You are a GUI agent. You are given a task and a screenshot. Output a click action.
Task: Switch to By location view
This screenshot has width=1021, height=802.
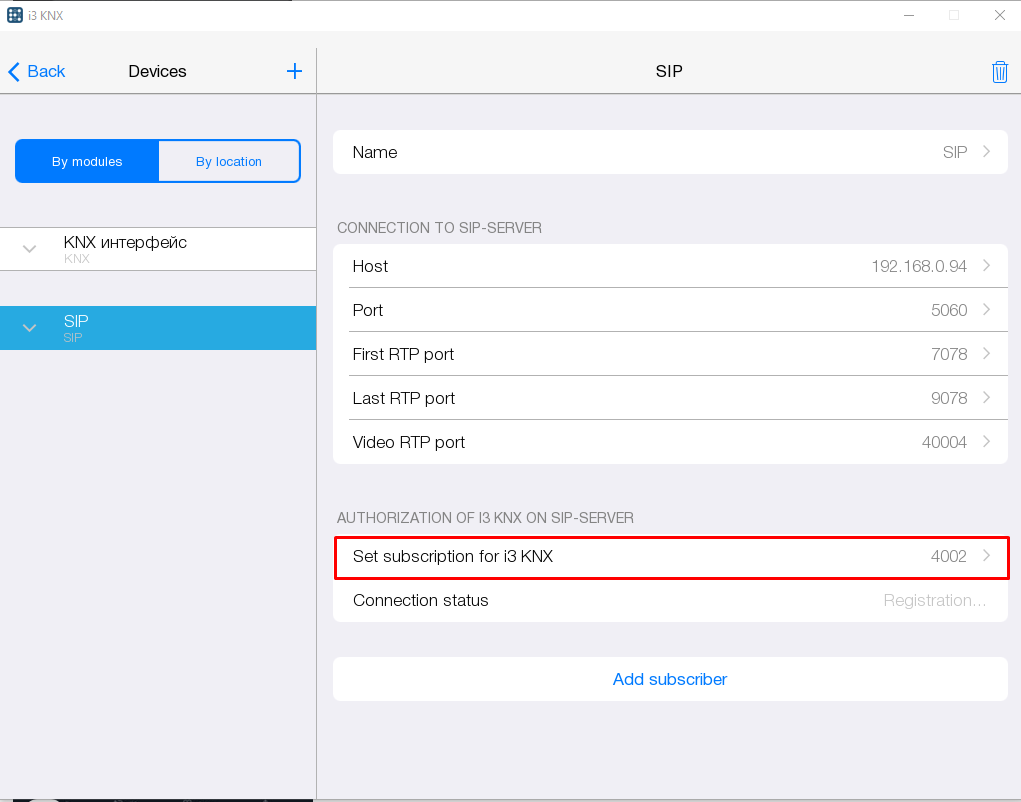229,161
